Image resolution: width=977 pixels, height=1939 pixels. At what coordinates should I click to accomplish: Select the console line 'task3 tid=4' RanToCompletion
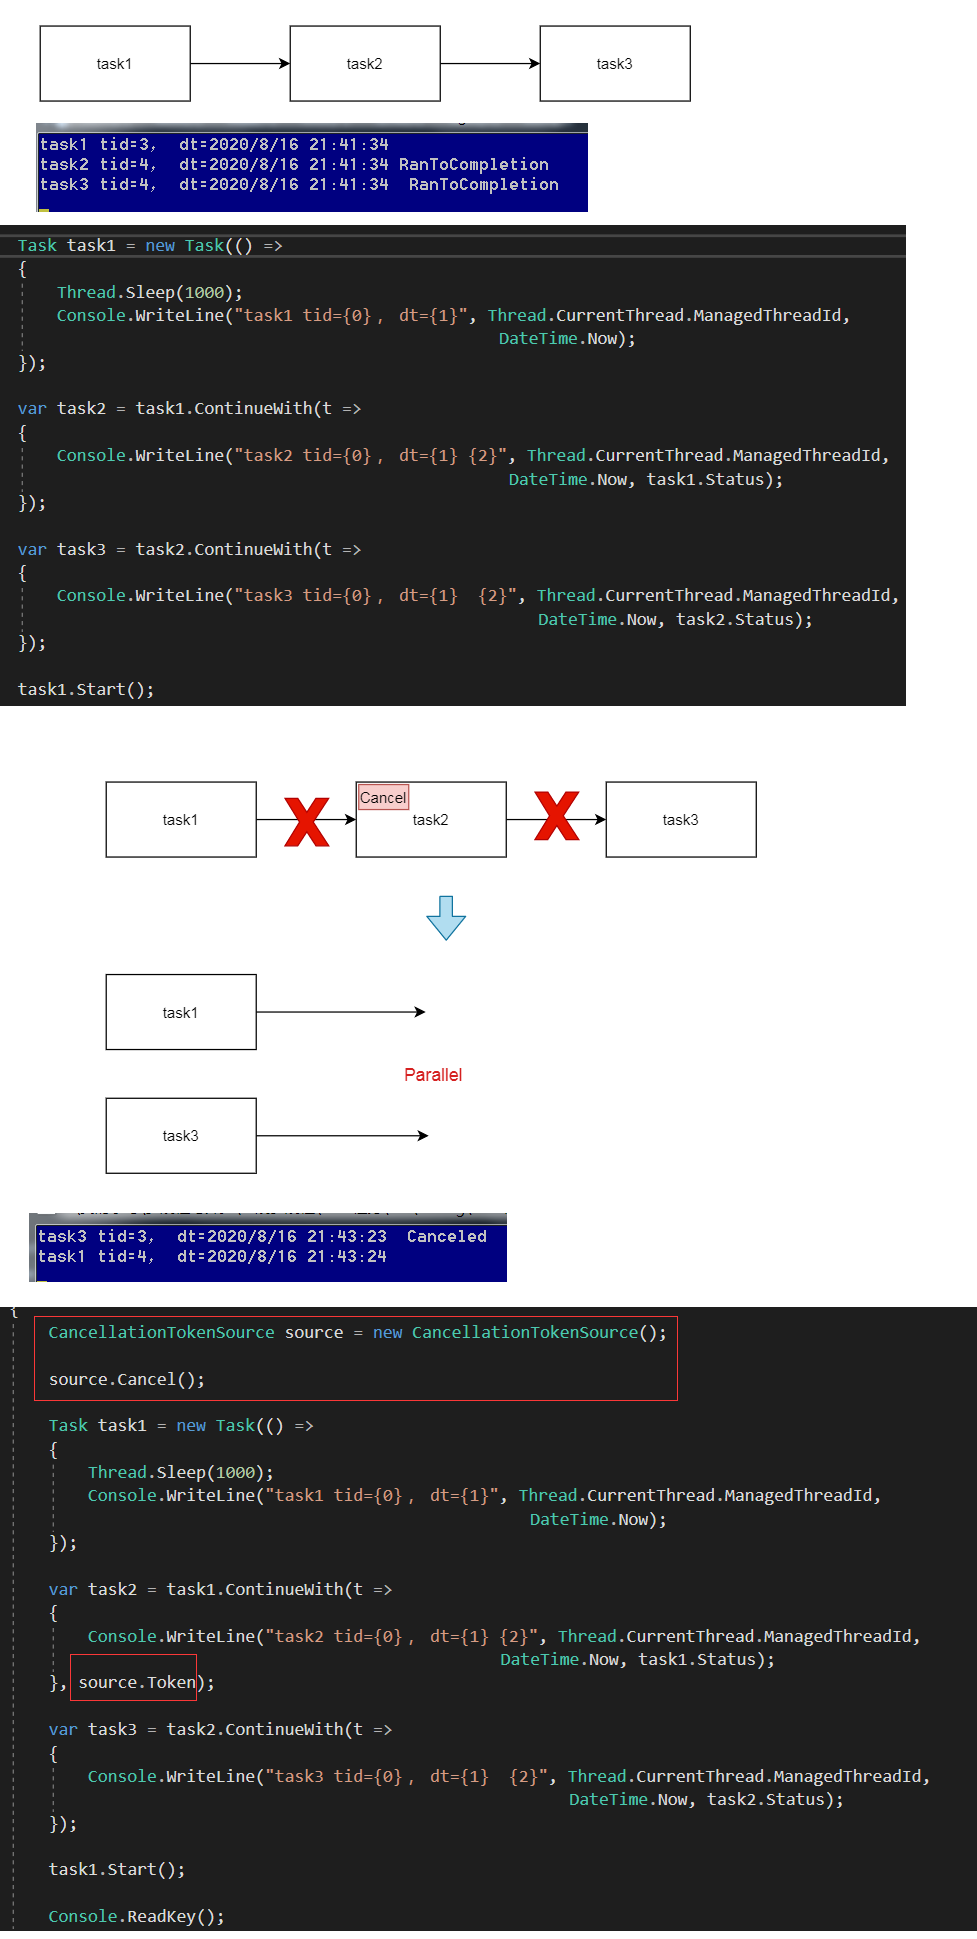(299, 184)
